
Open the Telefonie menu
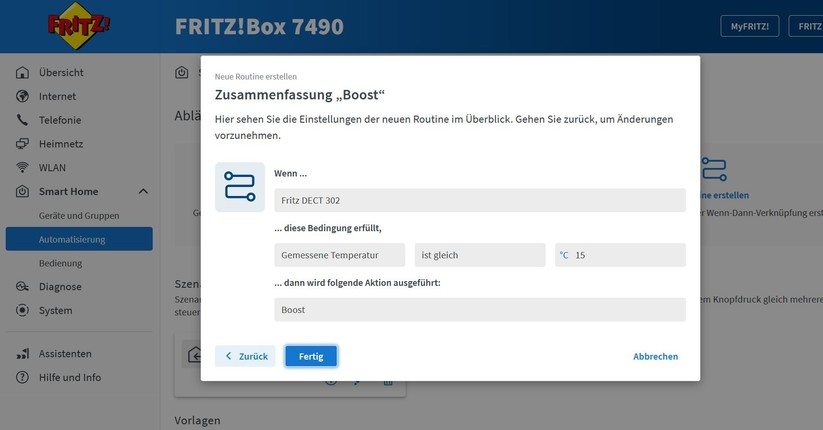pos(60,120)
